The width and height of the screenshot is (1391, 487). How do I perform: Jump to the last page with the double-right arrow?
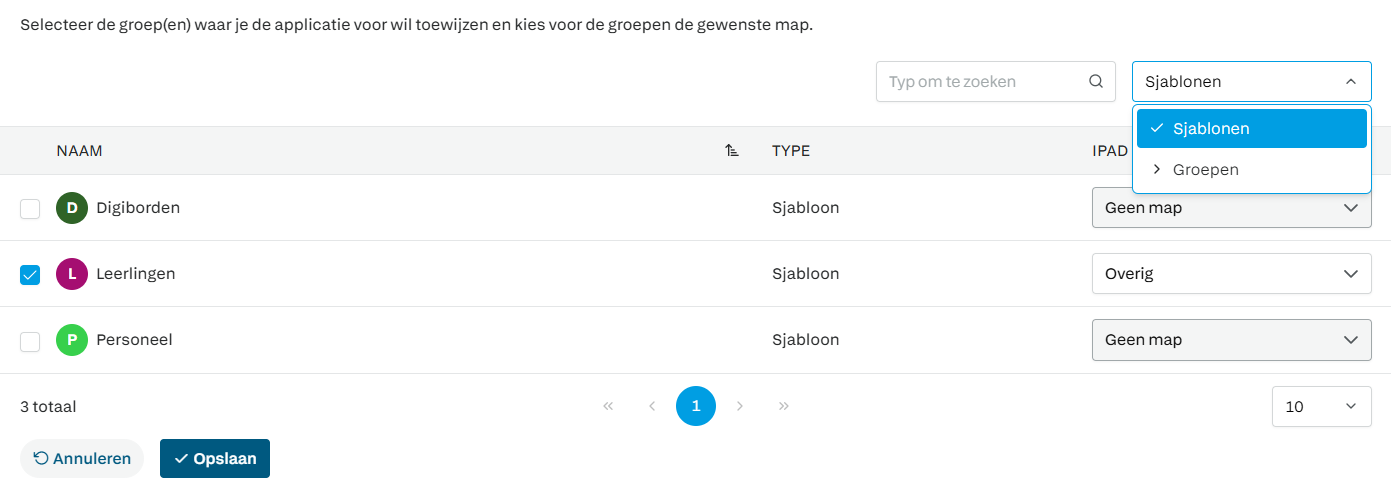784,406
